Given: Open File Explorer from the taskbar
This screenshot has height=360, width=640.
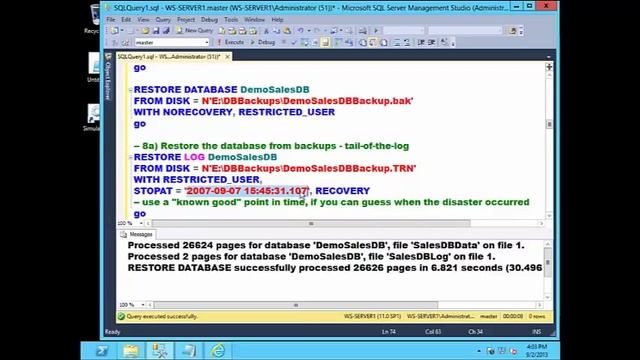Looking at the screenshot, I should pyautogui.click(x=131, y=351).
